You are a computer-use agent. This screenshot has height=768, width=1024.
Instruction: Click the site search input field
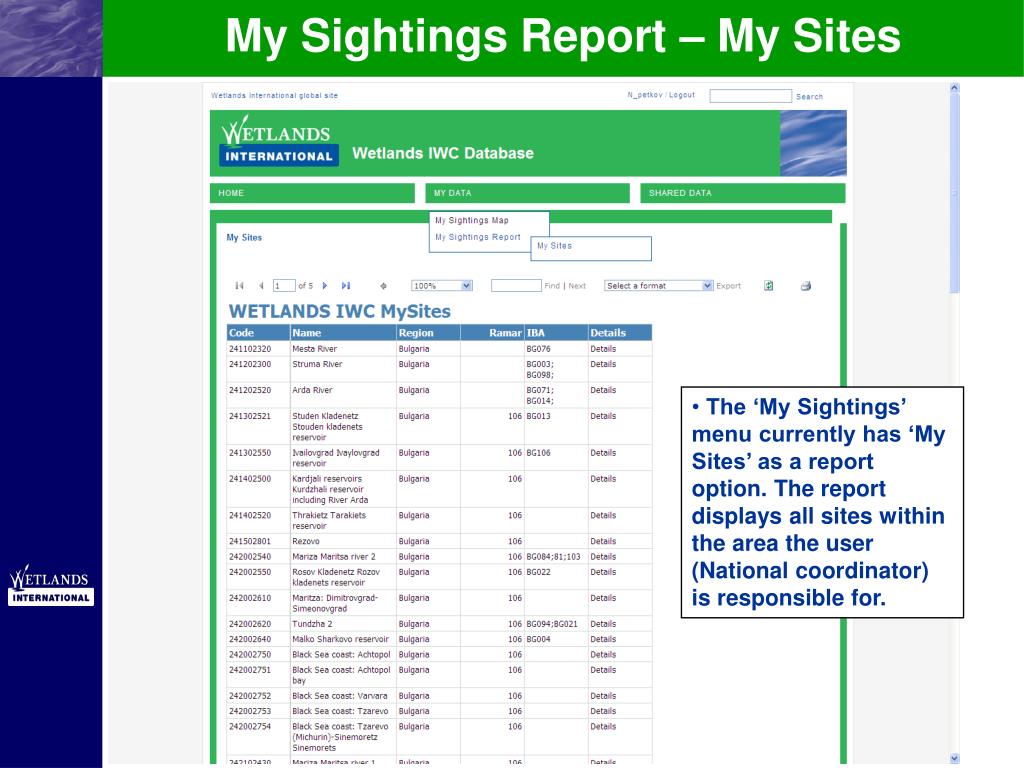[x=750, y=96]
